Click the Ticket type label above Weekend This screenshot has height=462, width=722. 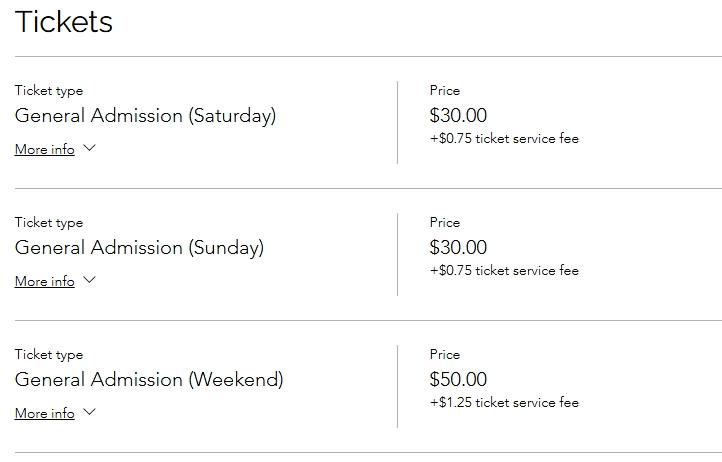click(x=49, y=355)
